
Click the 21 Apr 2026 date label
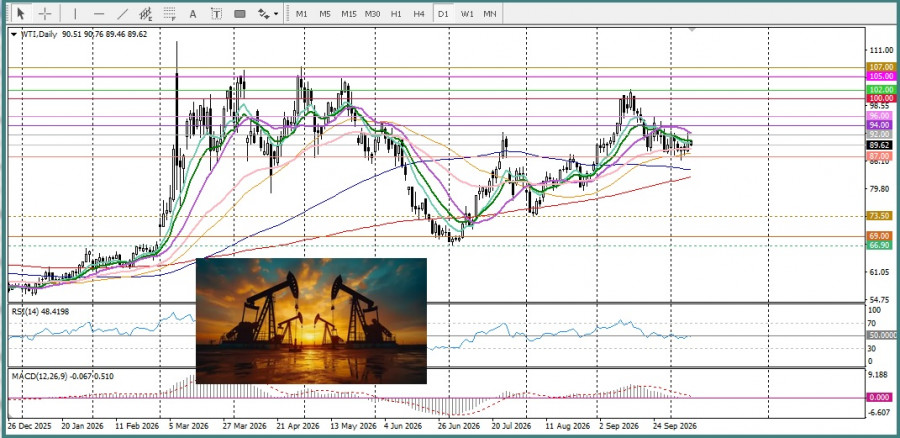pos(298,427)
